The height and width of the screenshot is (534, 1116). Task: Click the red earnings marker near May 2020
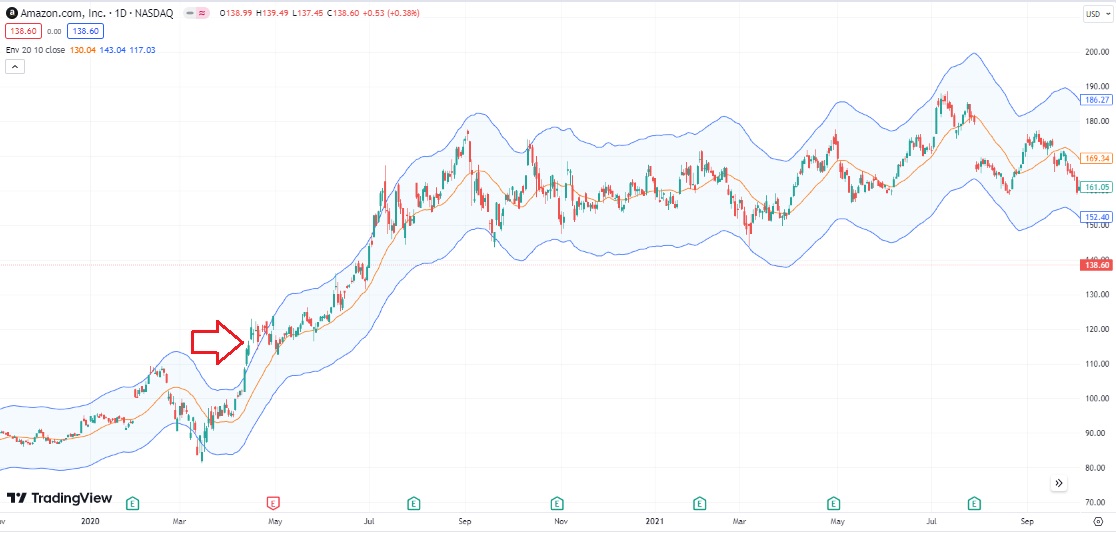273,503
